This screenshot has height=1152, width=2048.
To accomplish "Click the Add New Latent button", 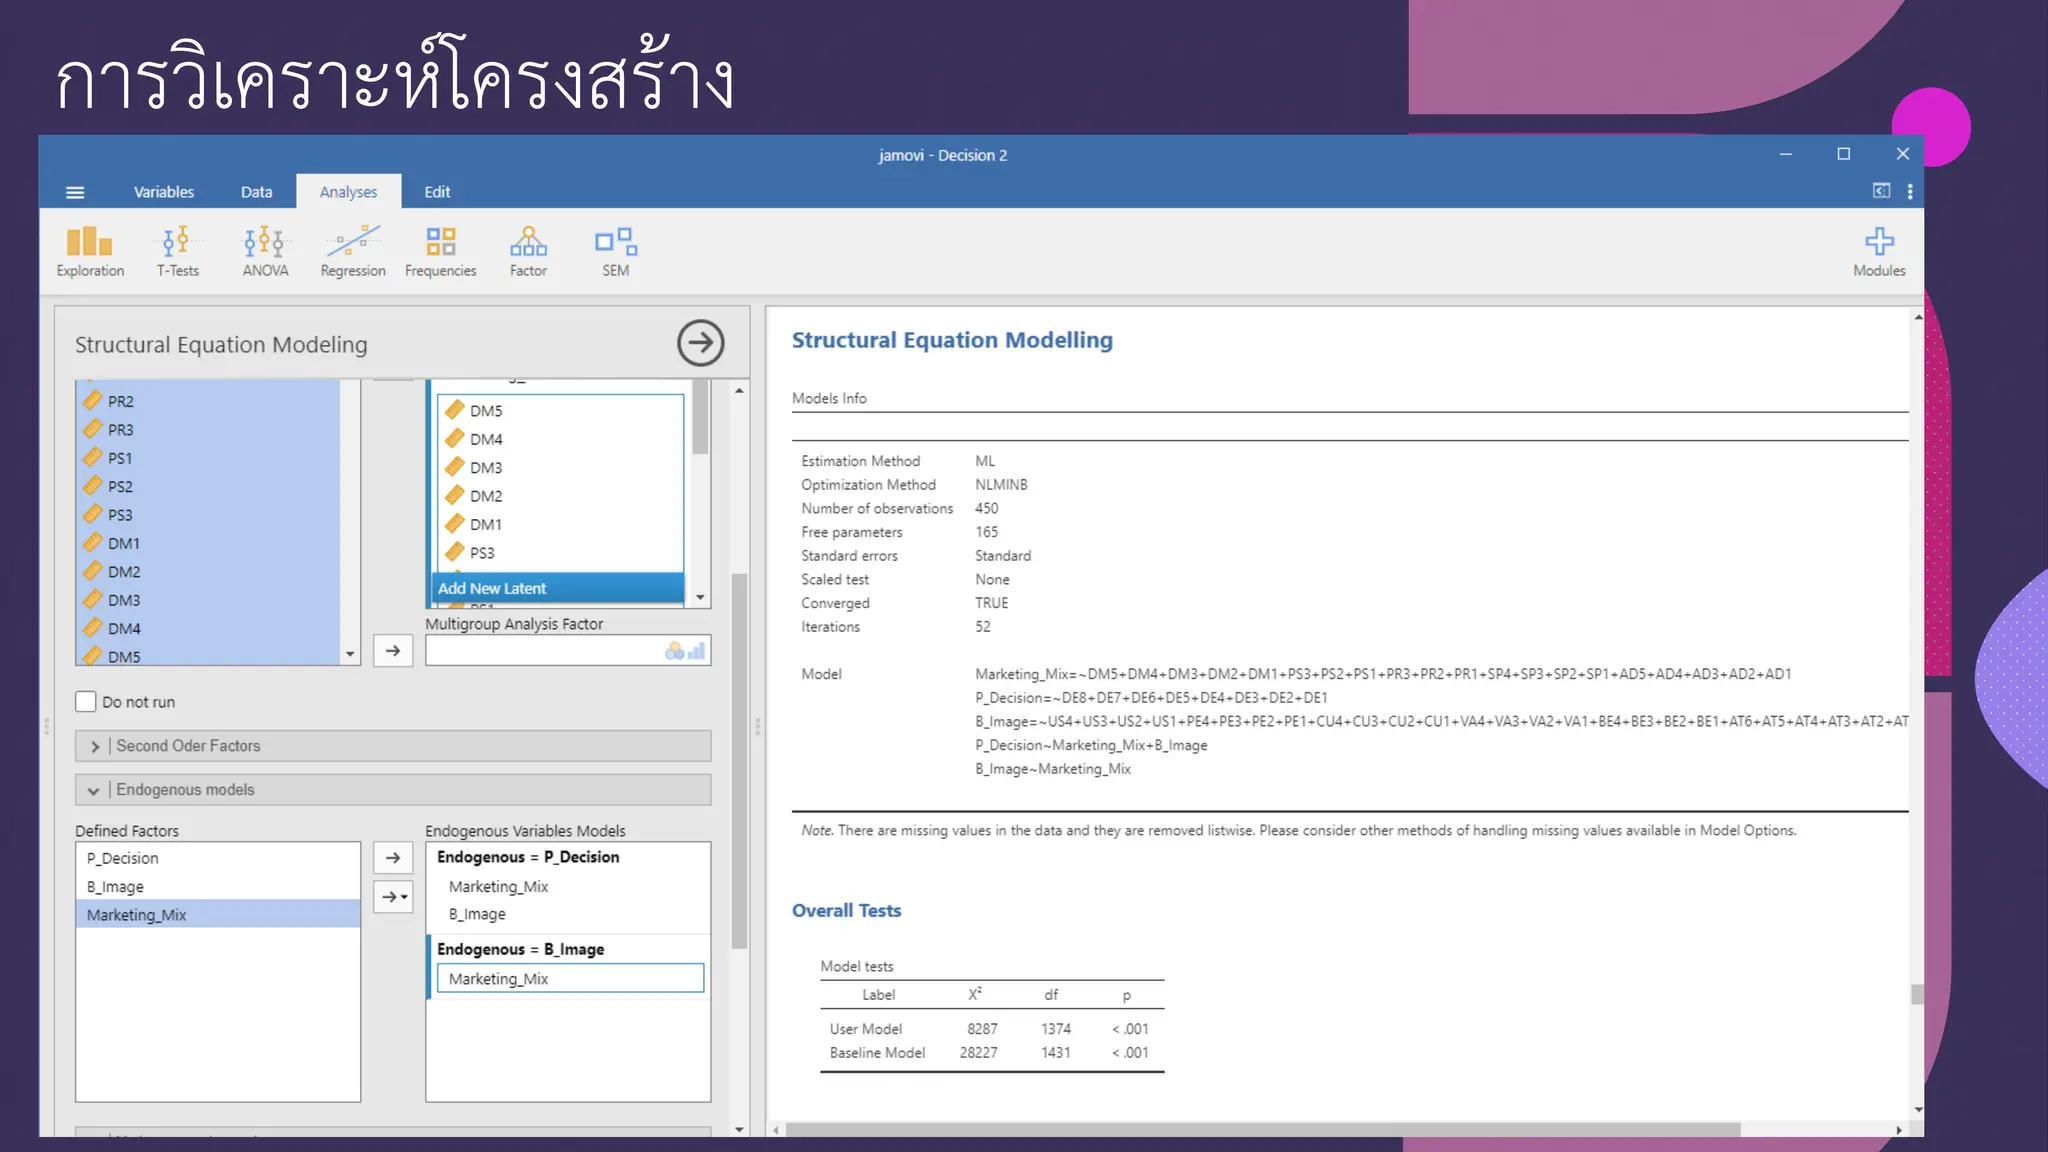I will 558,588.
